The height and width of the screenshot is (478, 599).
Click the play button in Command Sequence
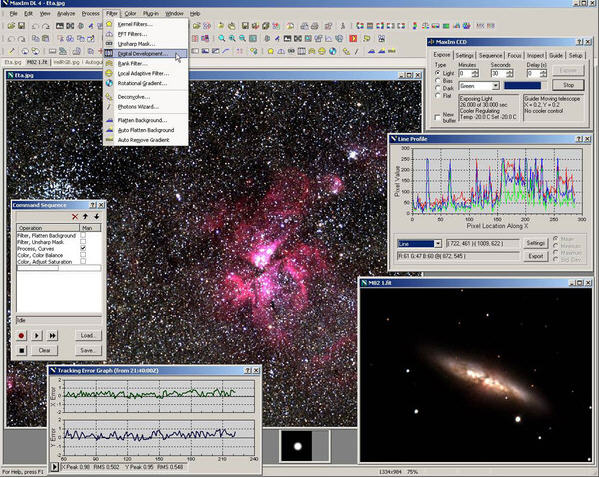pyautogui.click(x=37, y=335)
